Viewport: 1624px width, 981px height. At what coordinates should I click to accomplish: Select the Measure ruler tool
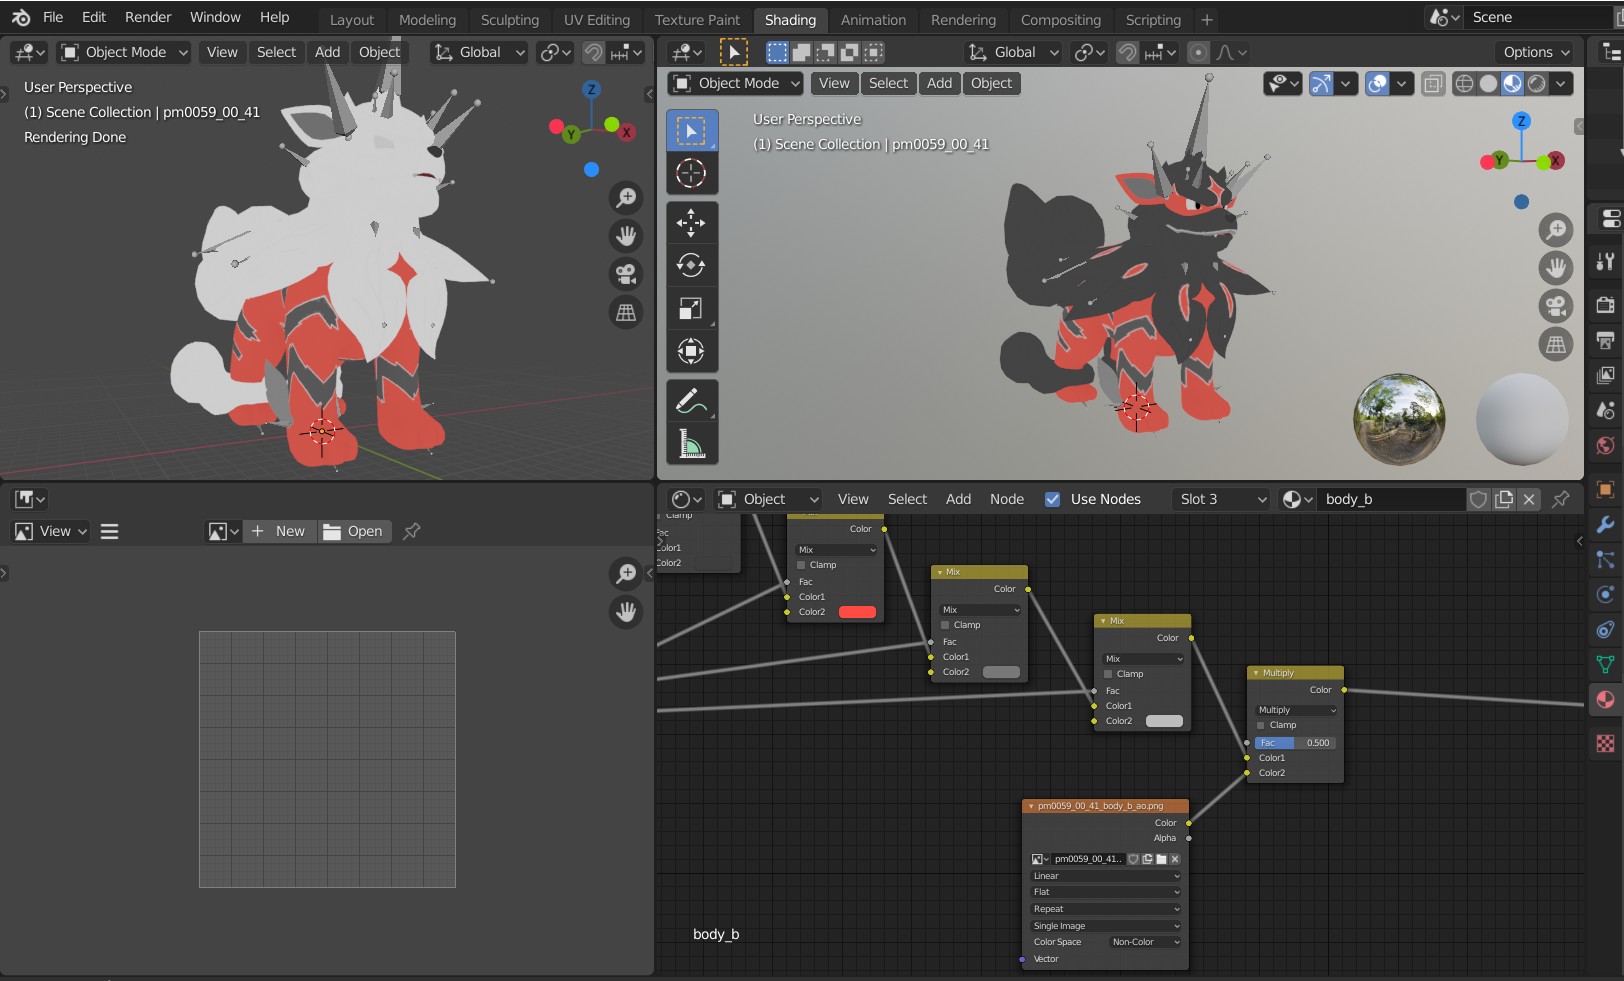[x=691, y=443]
